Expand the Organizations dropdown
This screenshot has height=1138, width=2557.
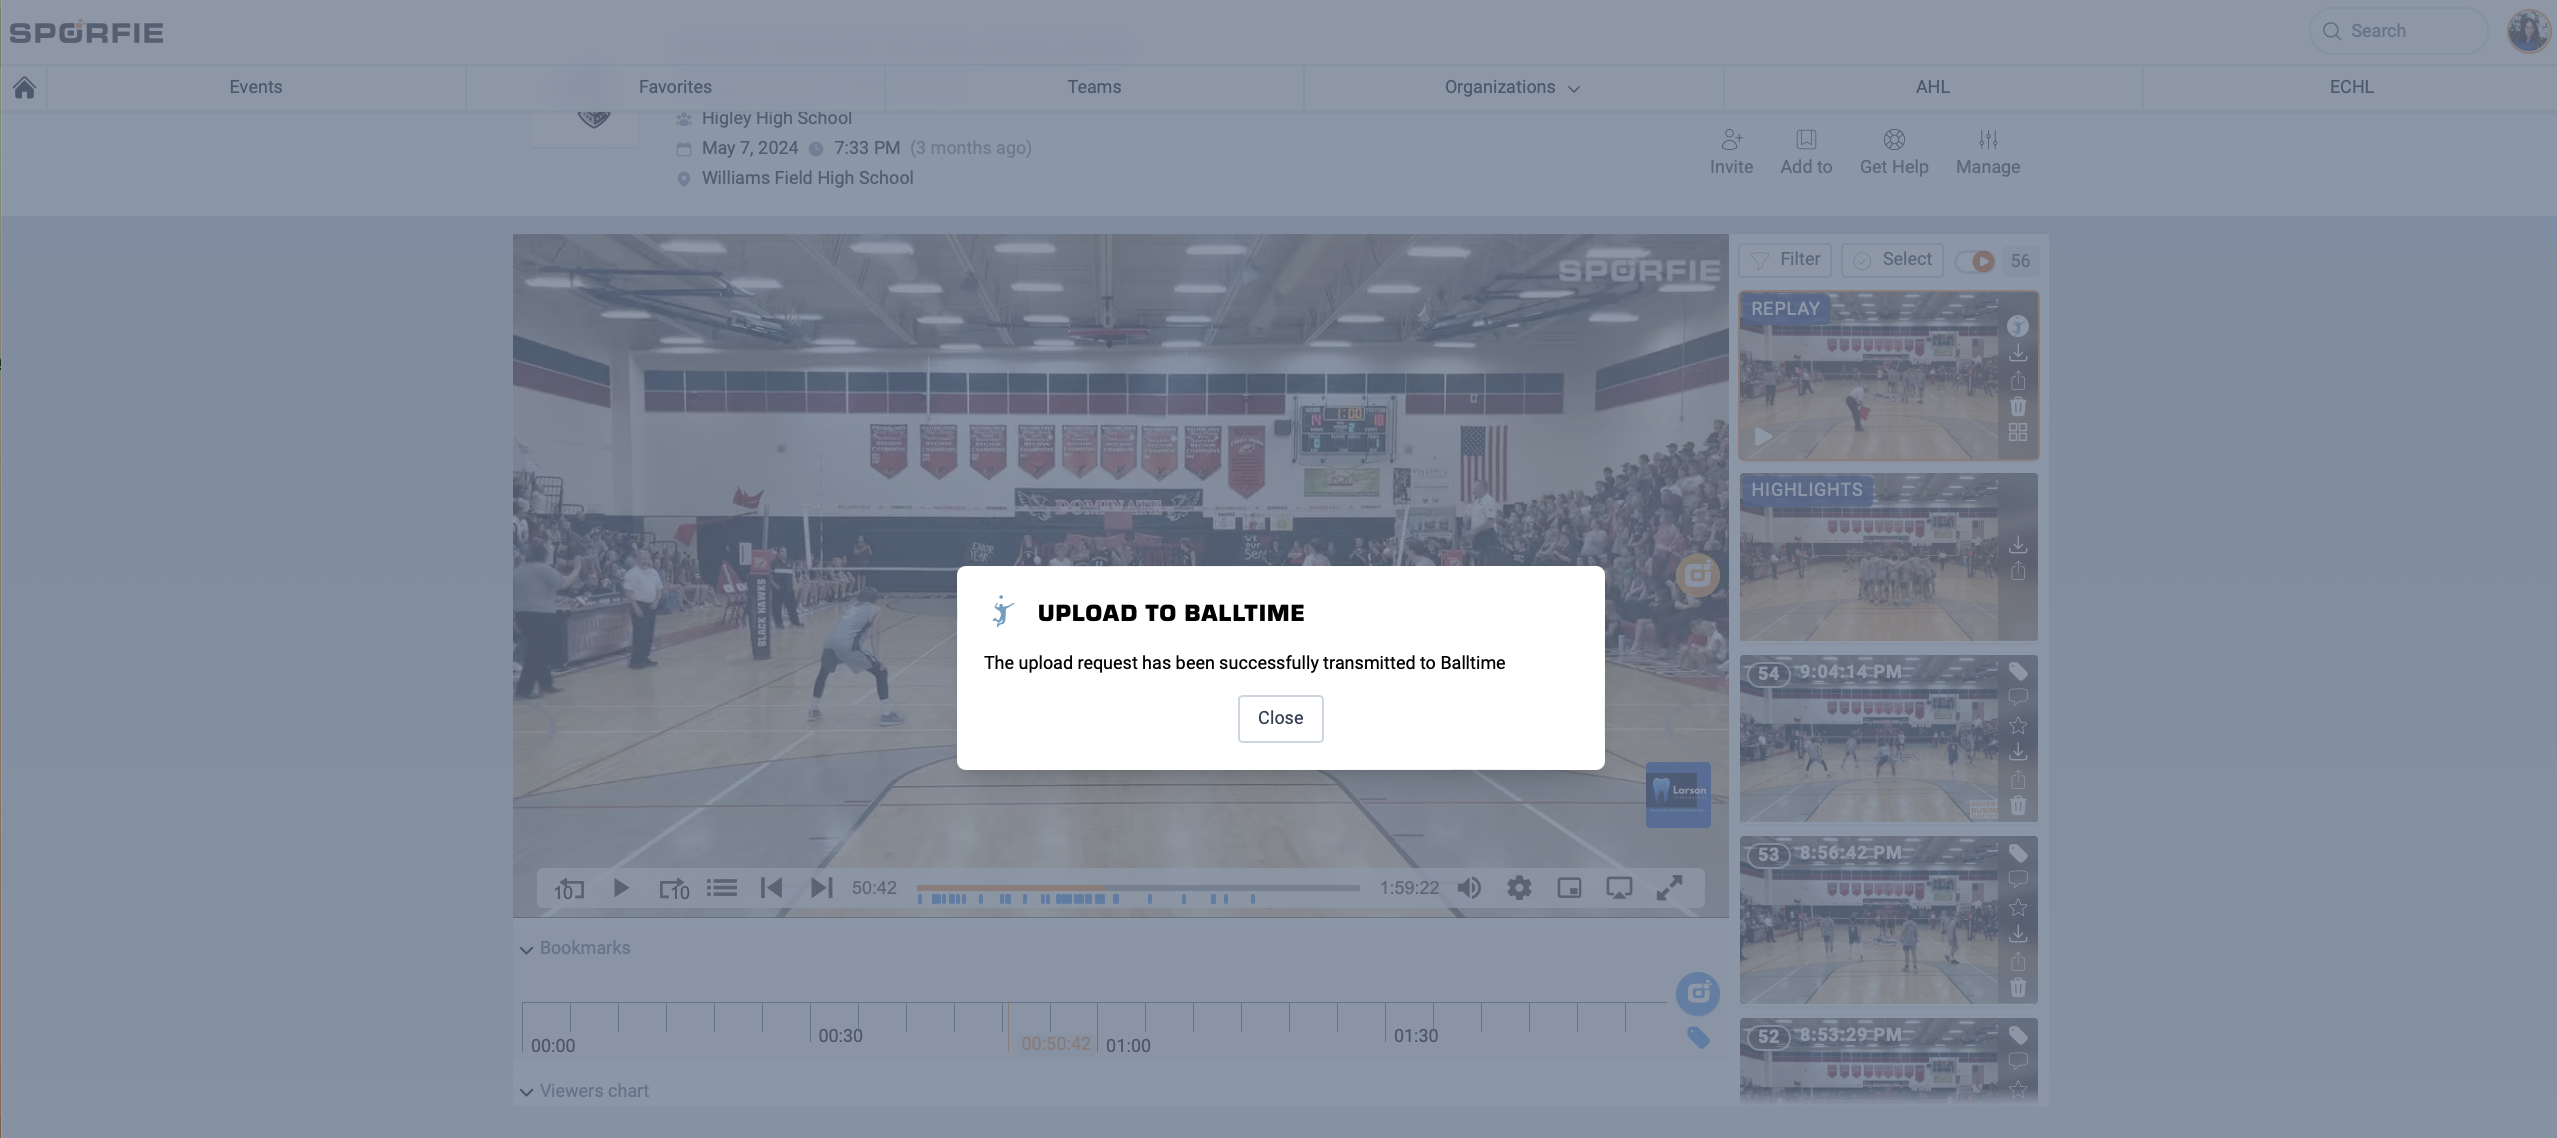click(x=1512, y=87)
